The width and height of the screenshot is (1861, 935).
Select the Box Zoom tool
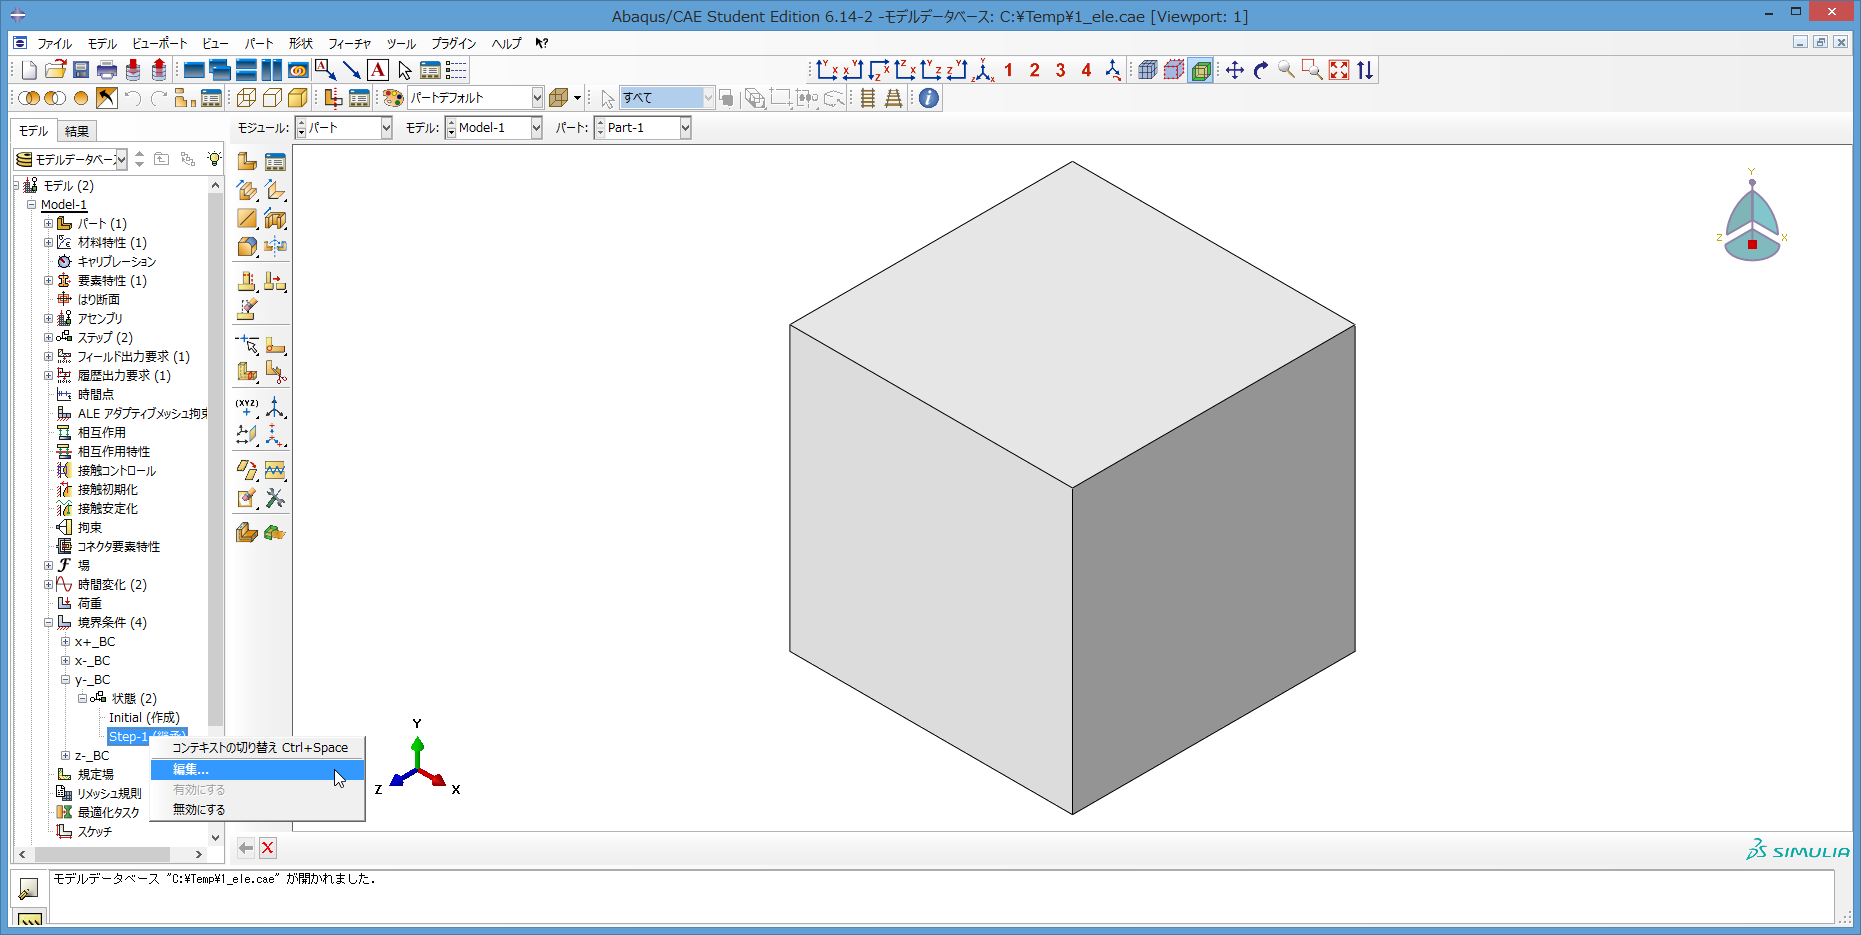1312,70
